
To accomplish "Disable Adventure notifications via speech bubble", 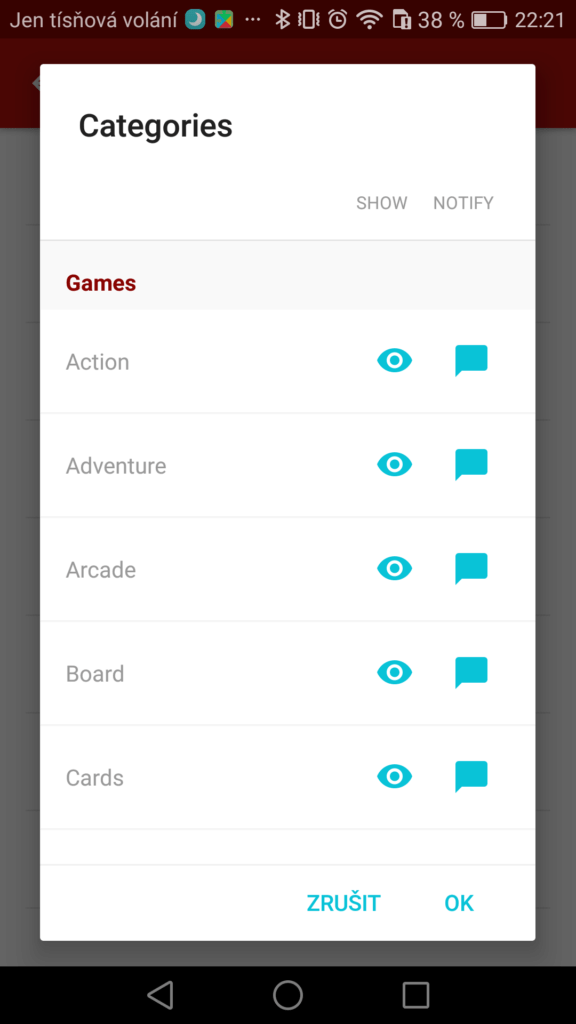I will pyautogui.click(x=471, y=465).
